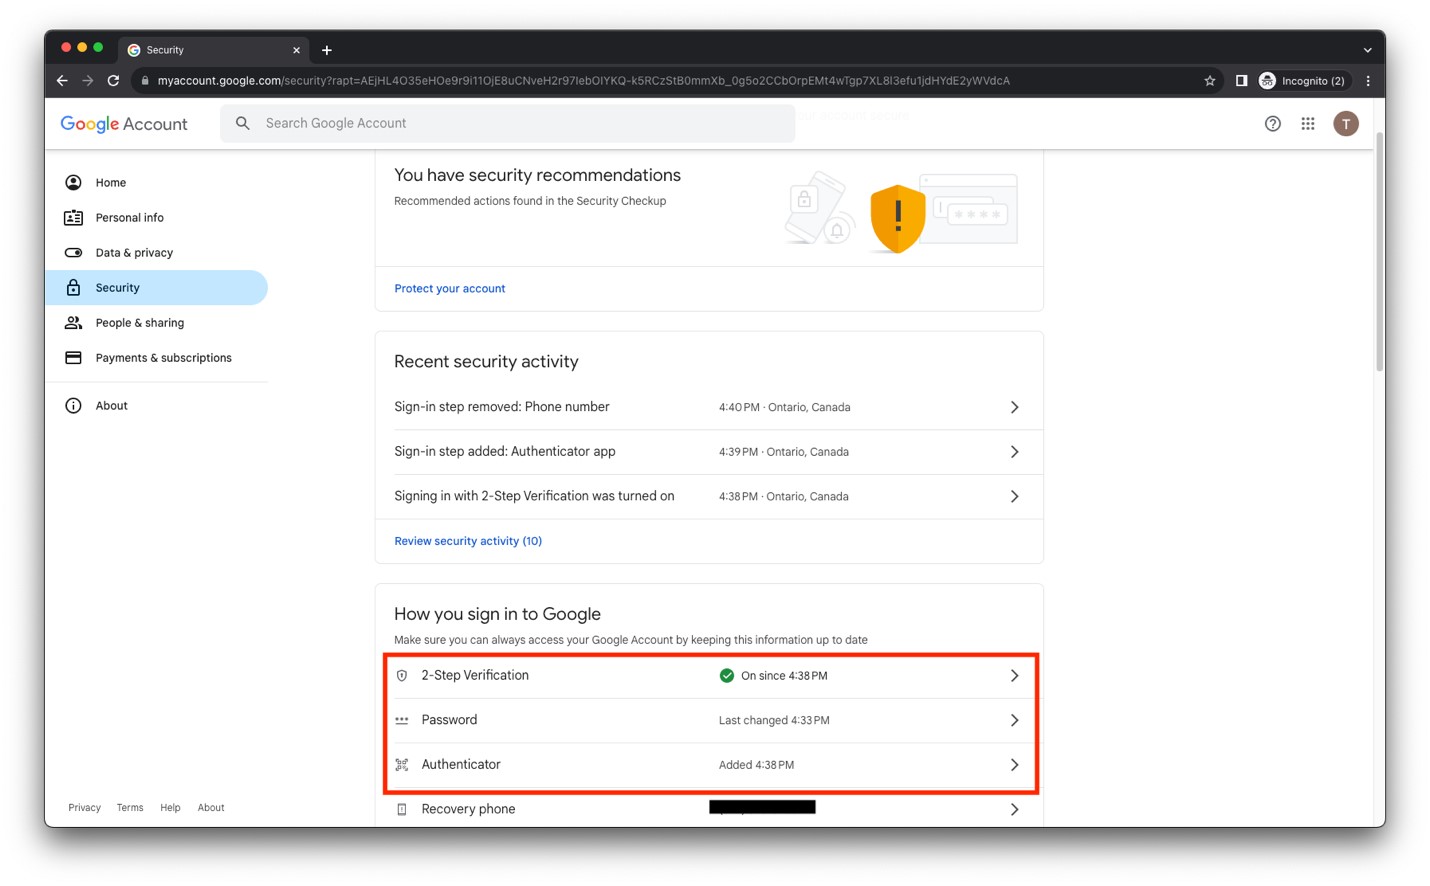Open Authenticator settings row
Screen dimensions: 1430x886
709,765
